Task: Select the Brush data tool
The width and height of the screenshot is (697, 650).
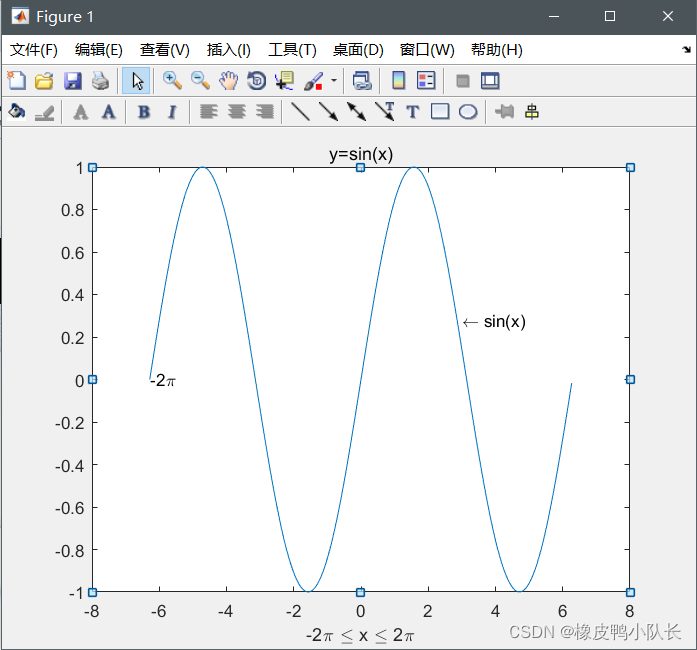Action: [x=313, y=81]
